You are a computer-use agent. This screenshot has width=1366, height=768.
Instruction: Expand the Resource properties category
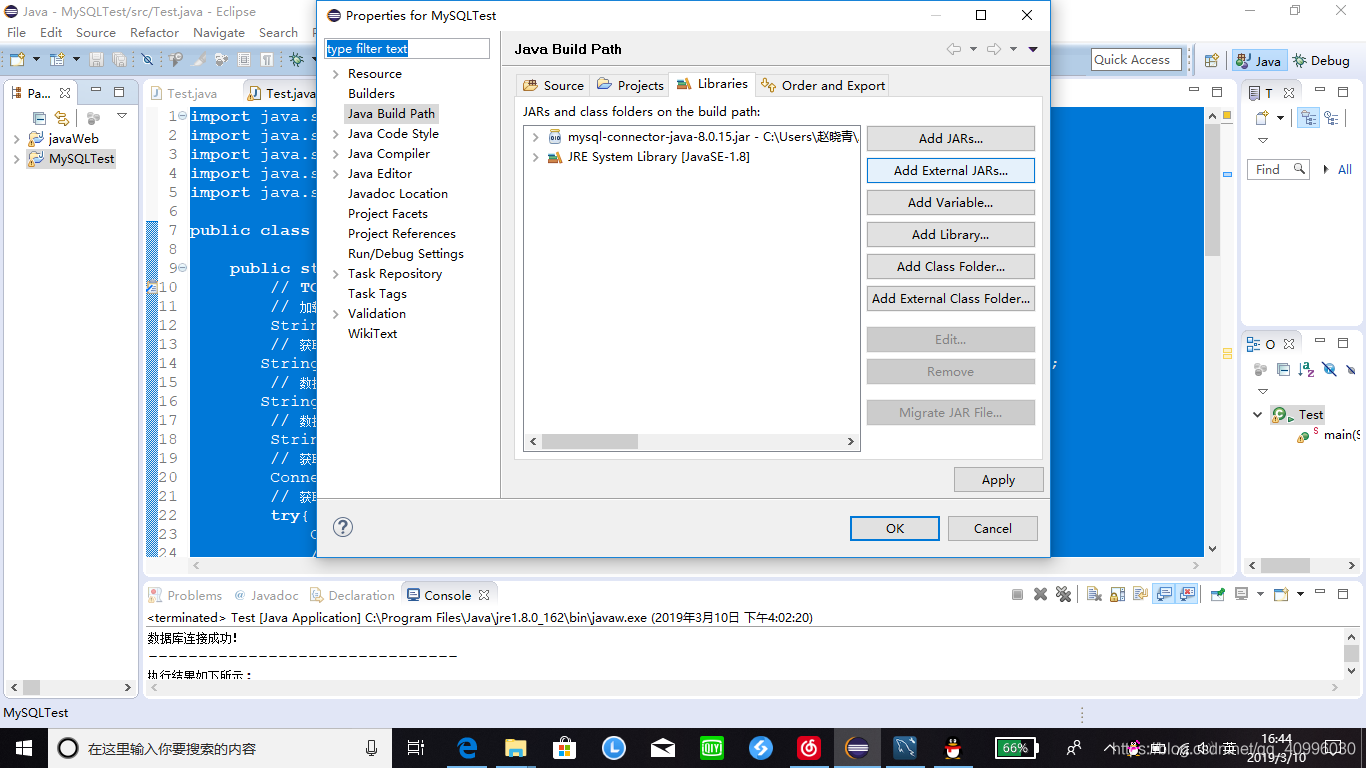335,74
